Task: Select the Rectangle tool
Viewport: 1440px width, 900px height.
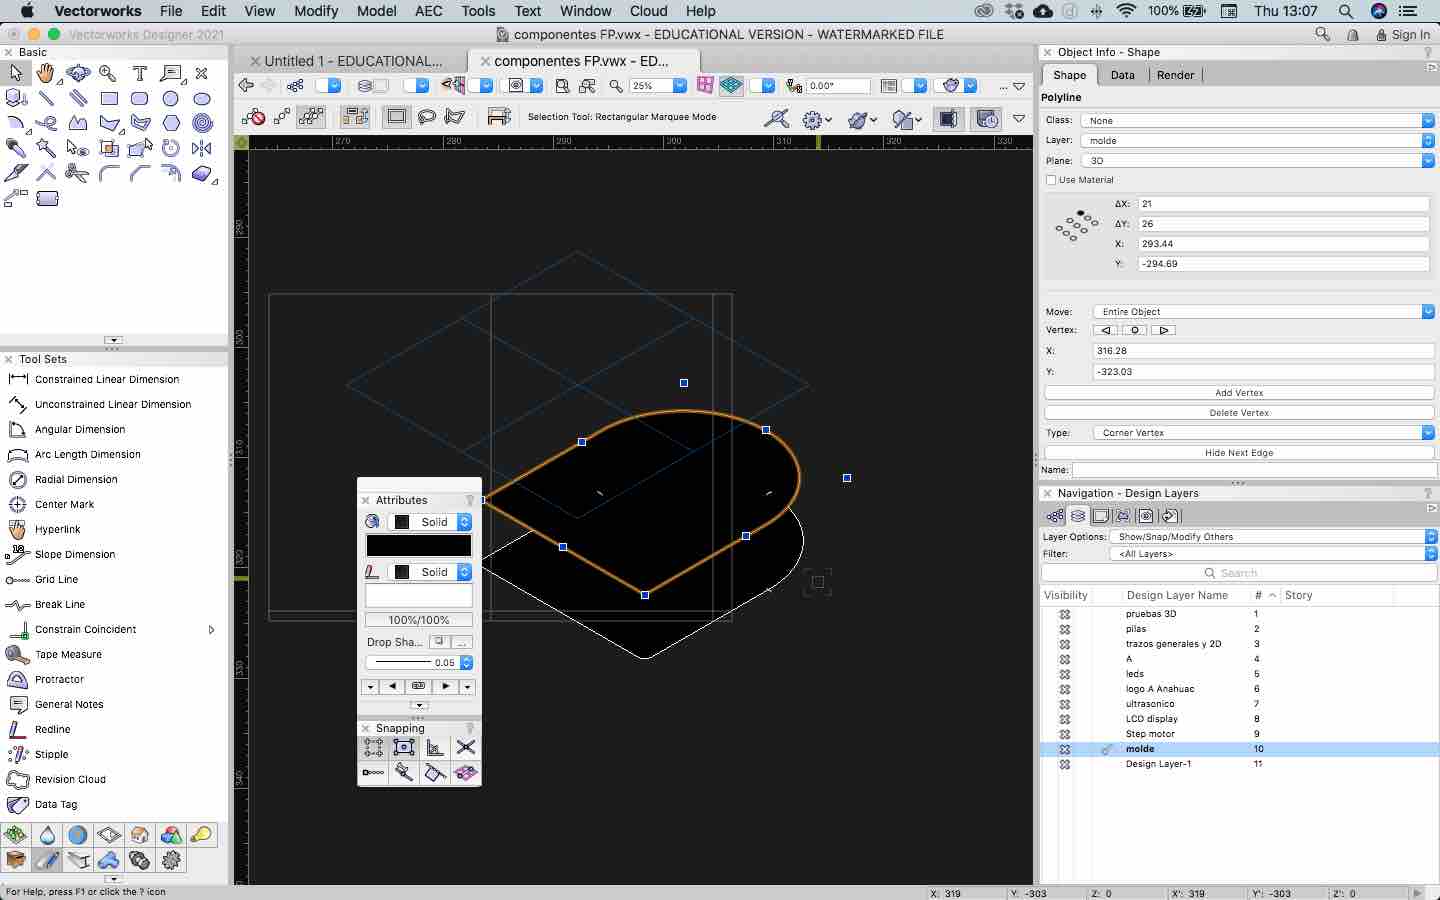Action: (109, 98)
